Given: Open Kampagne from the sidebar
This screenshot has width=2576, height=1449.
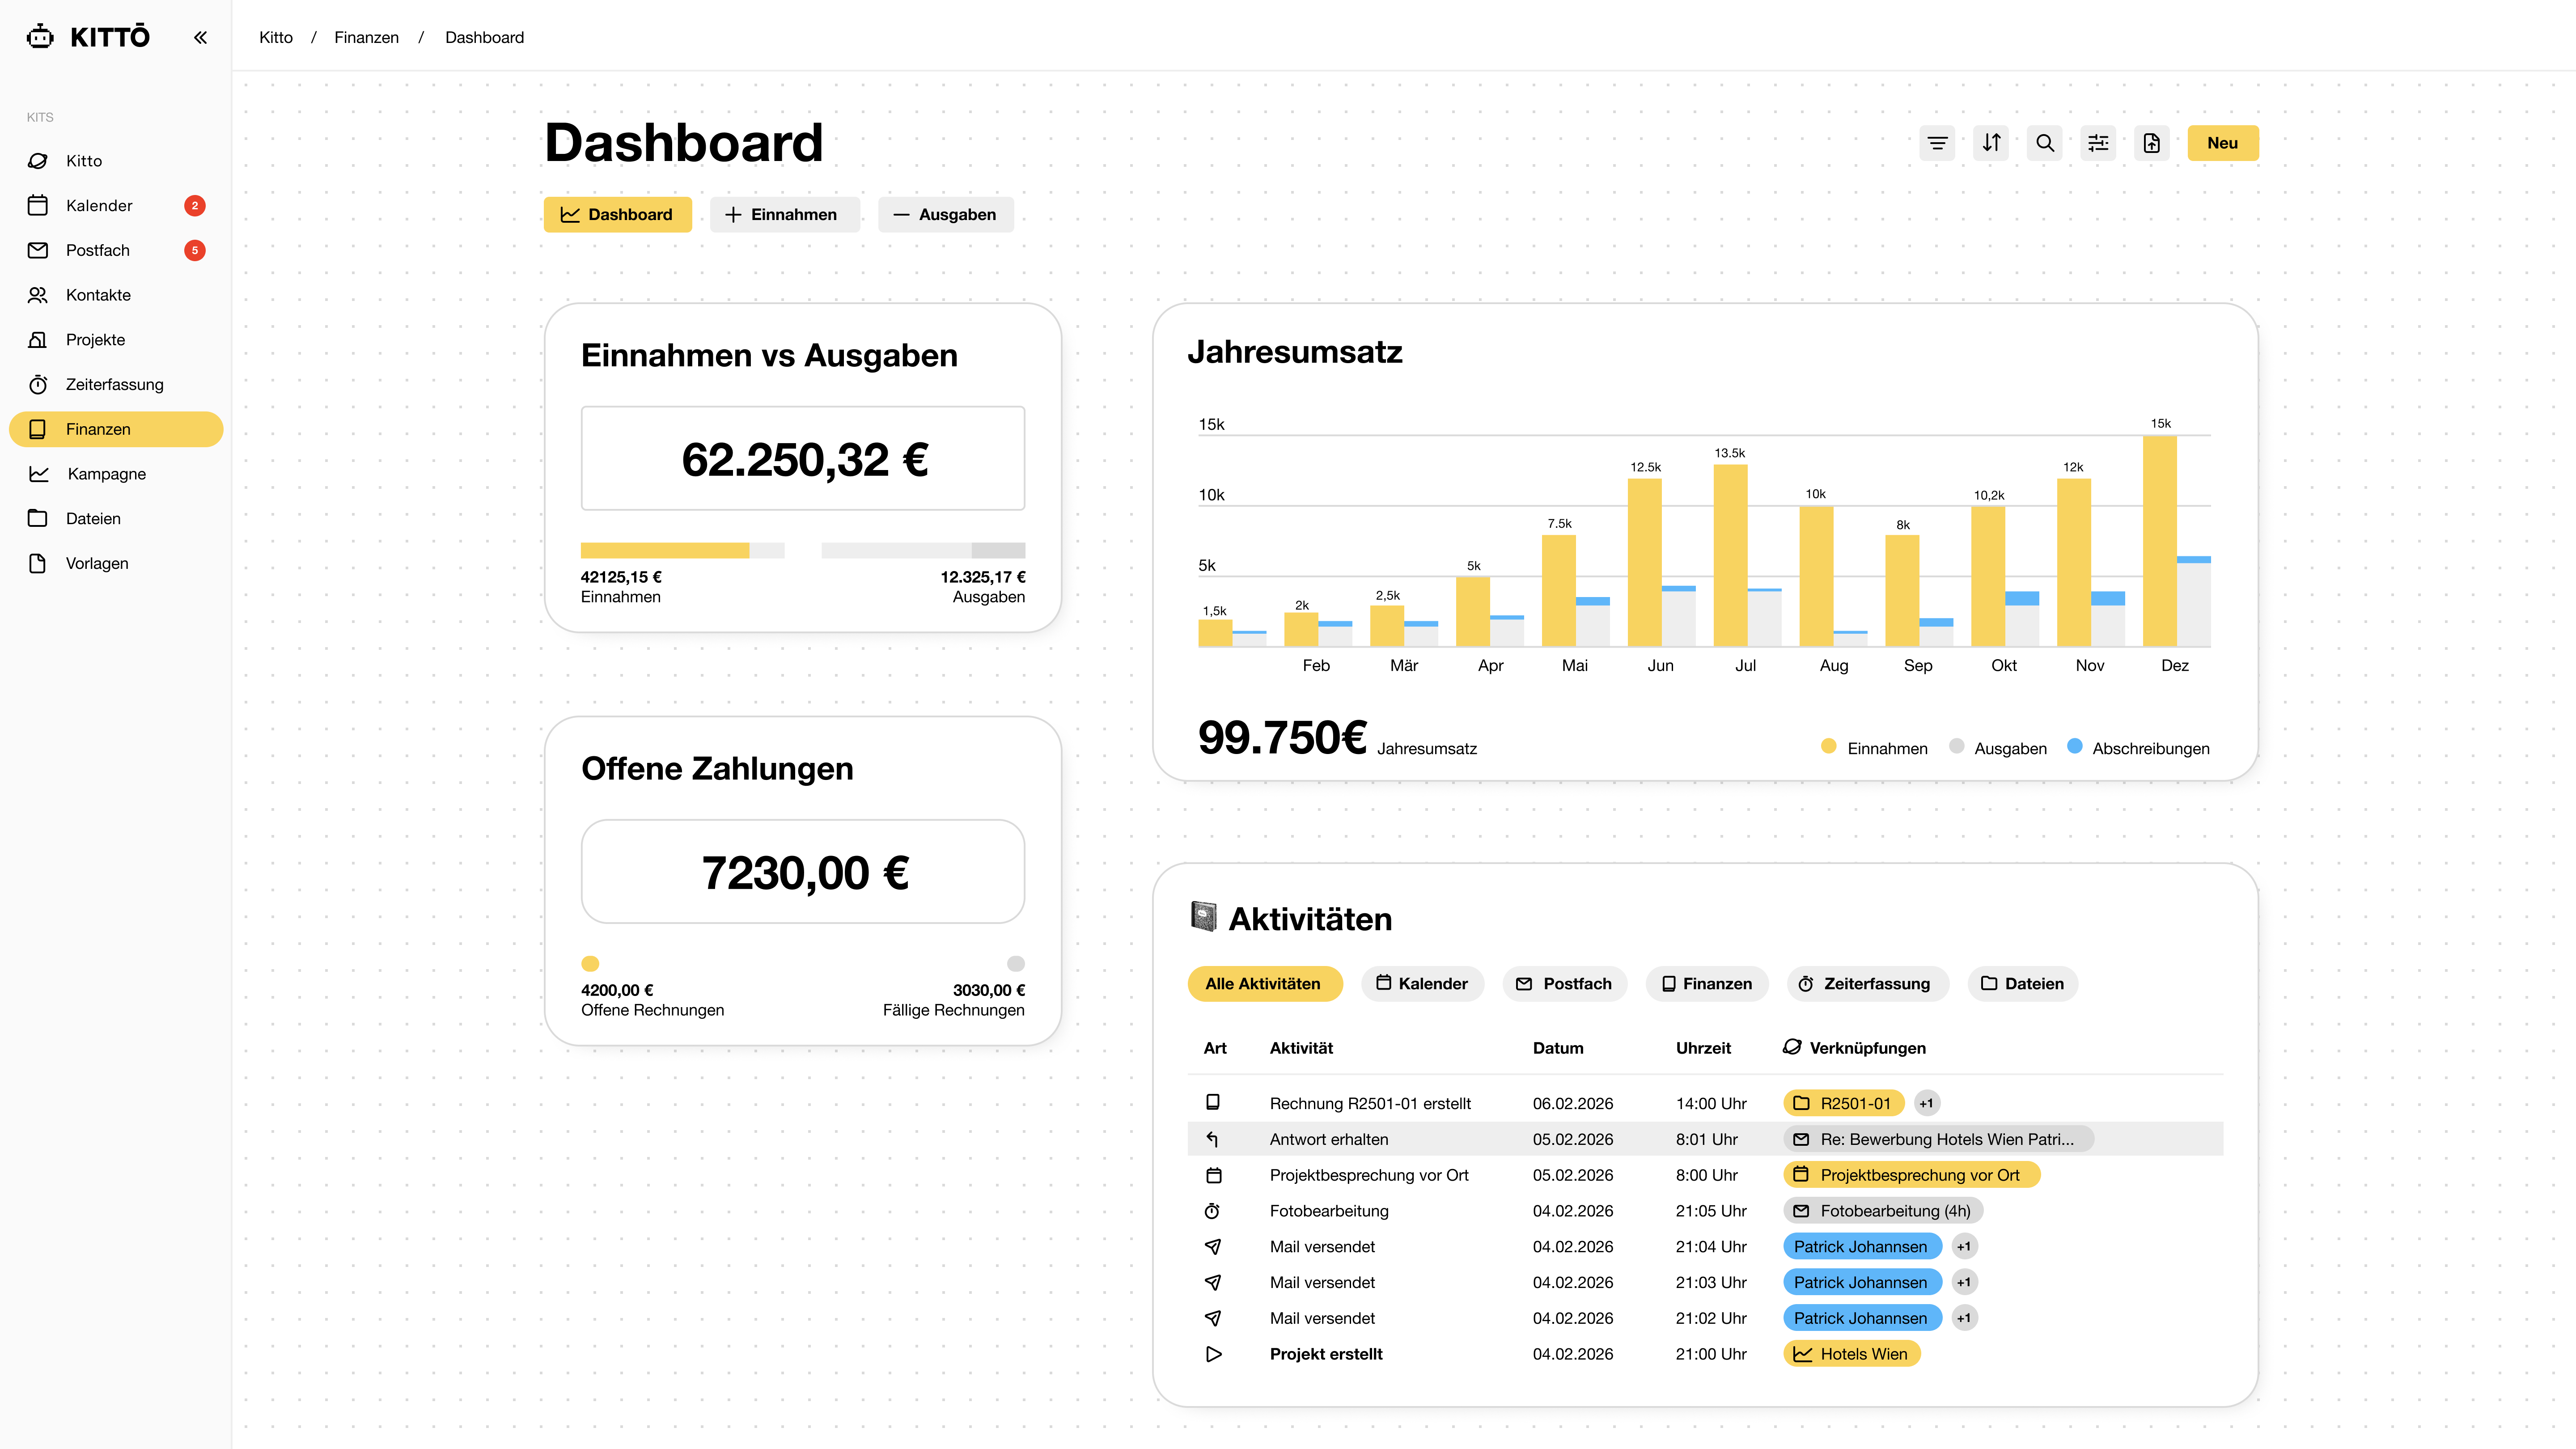Looking at the screenshot, I should point(105,473).
